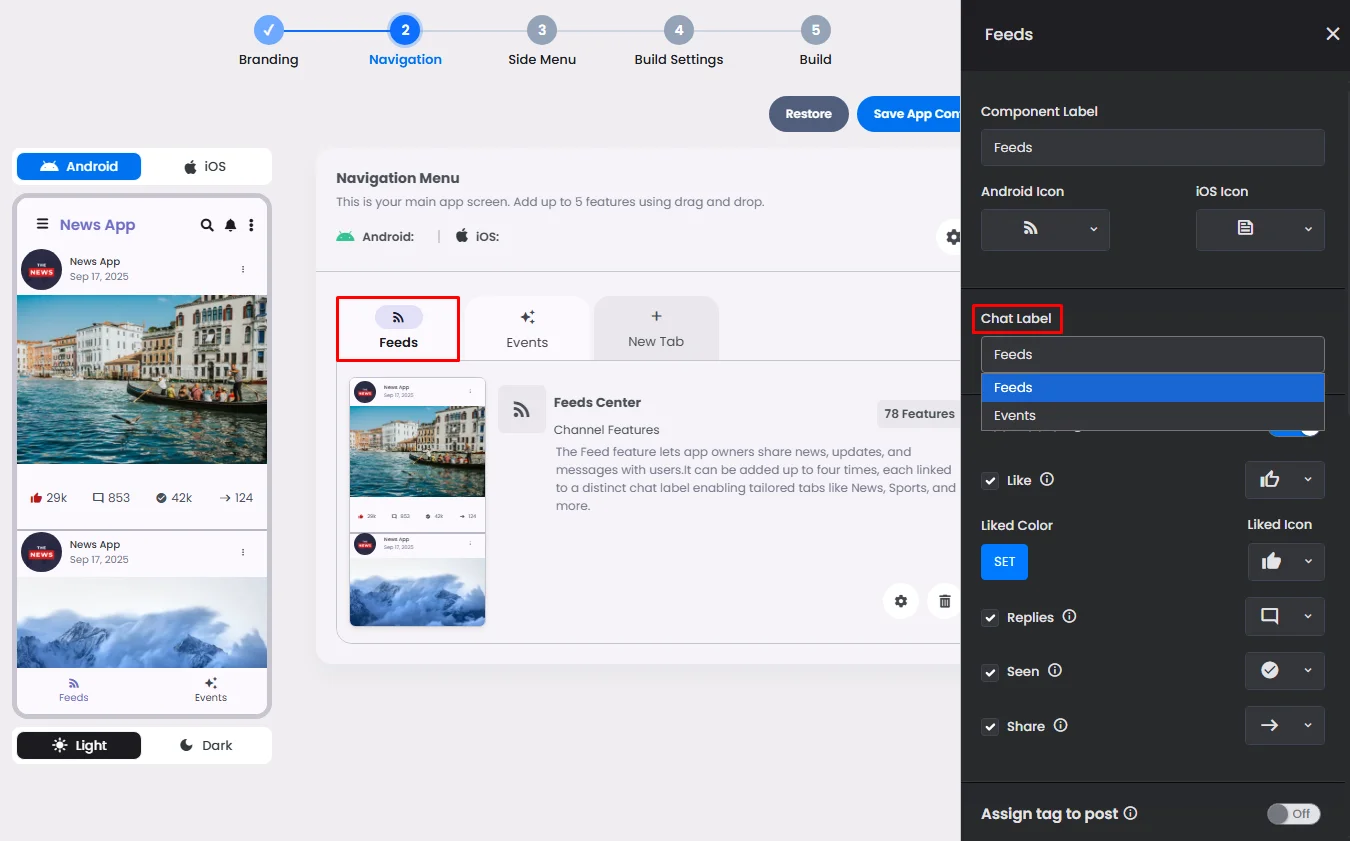Image resolution: width=1350 pixels, height=841 pixels.
Task: Close the Feeds side panel
Action: click(1332, 34)
